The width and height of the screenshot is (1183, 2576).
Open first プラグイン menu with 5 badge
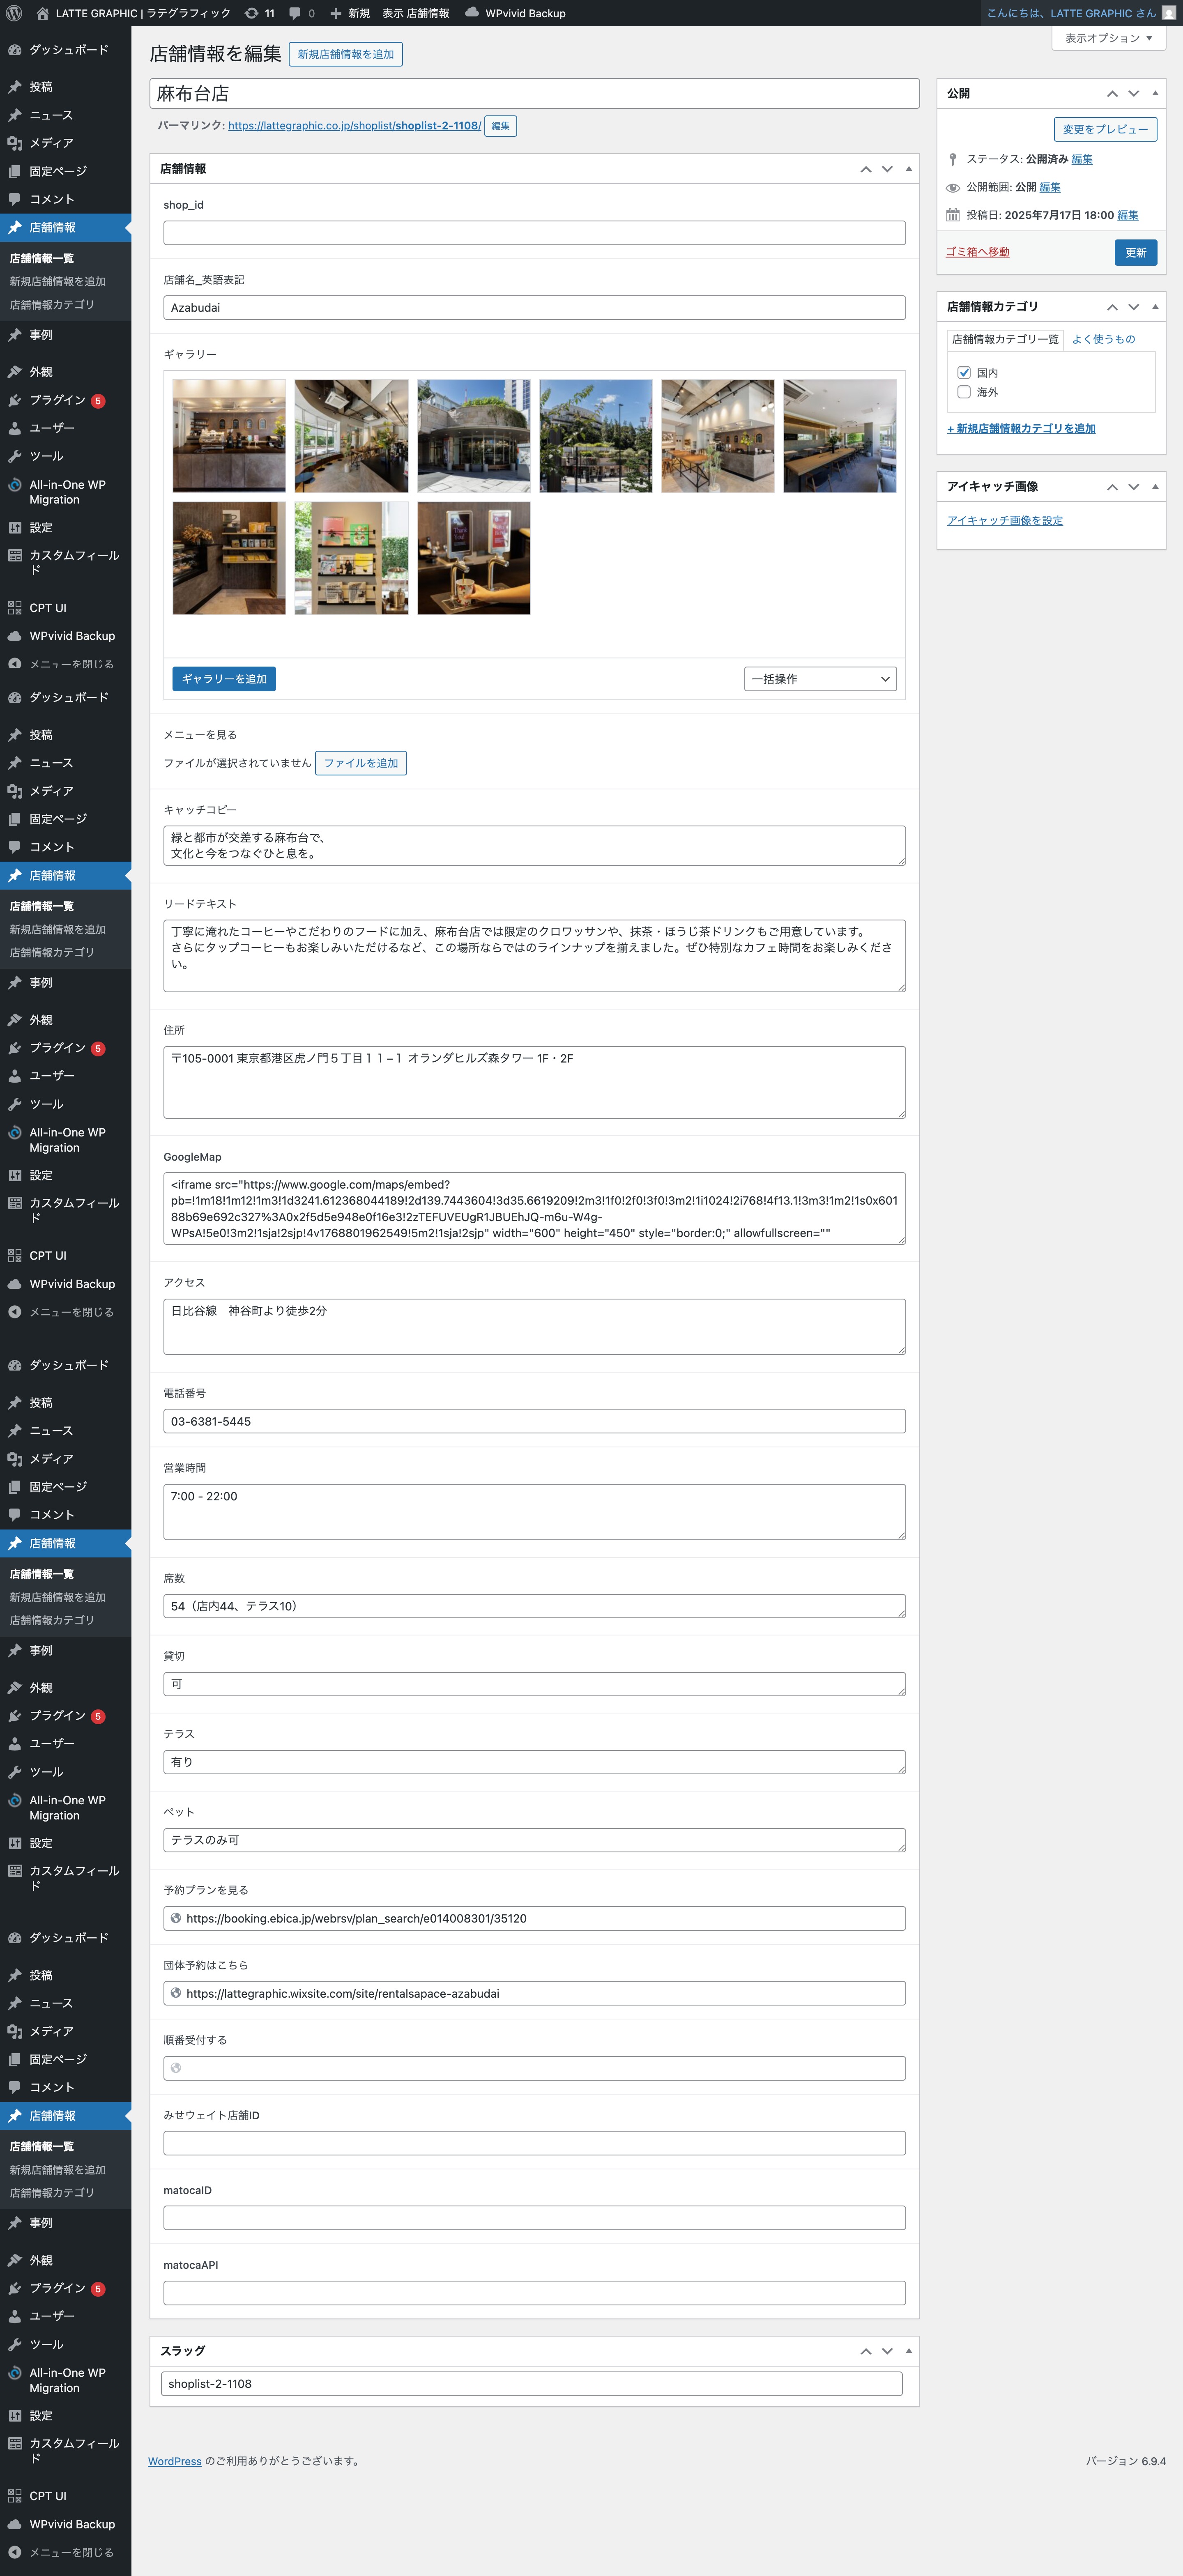57,400
